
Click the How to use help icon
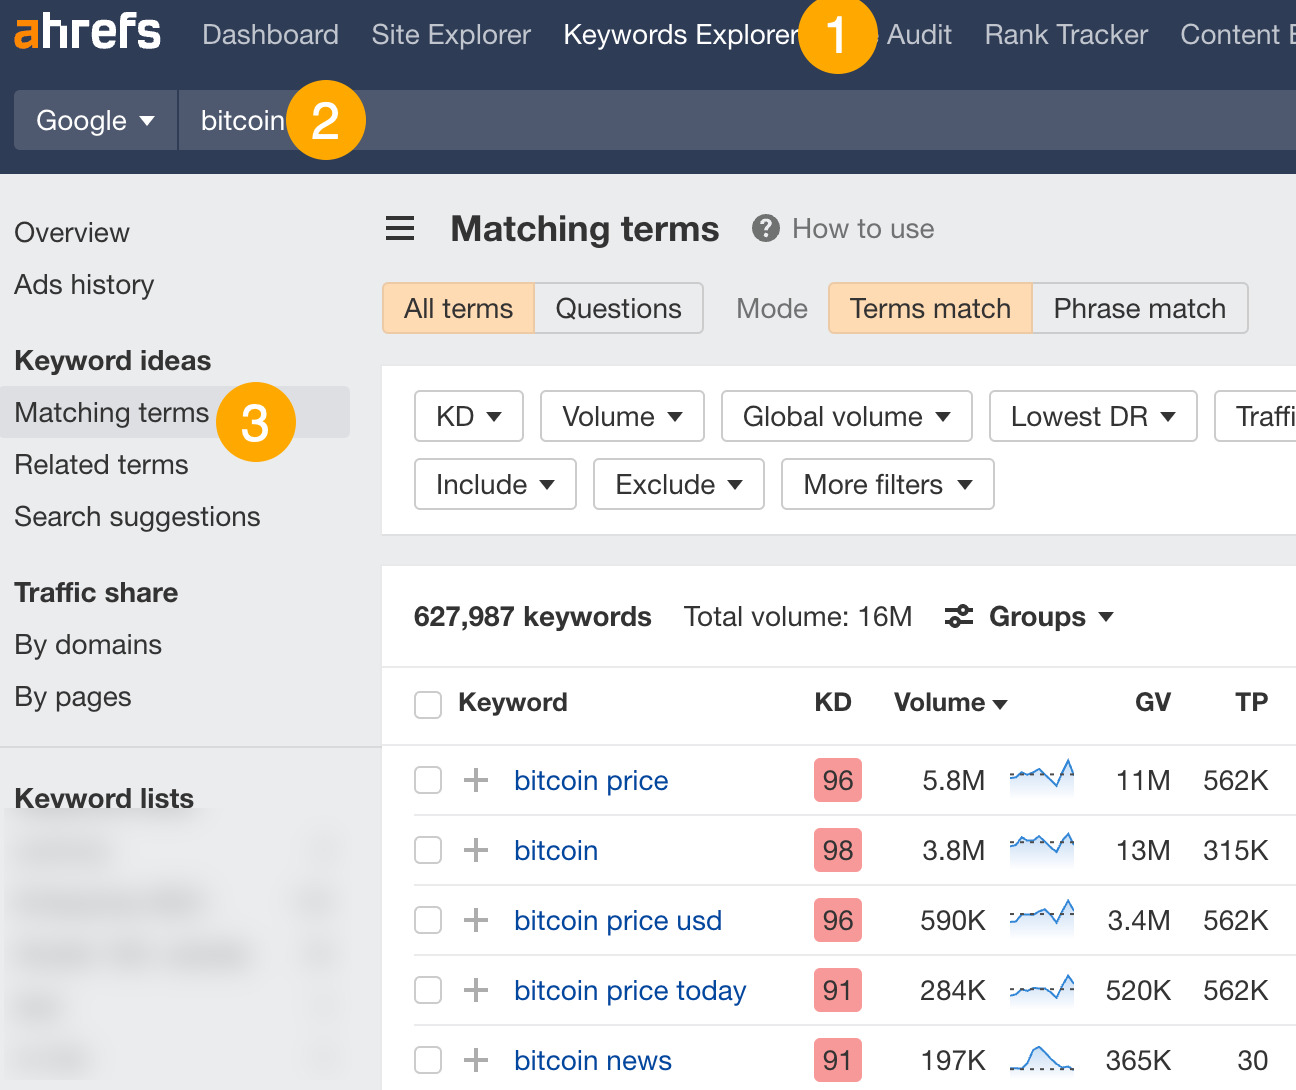click(765, 228)
